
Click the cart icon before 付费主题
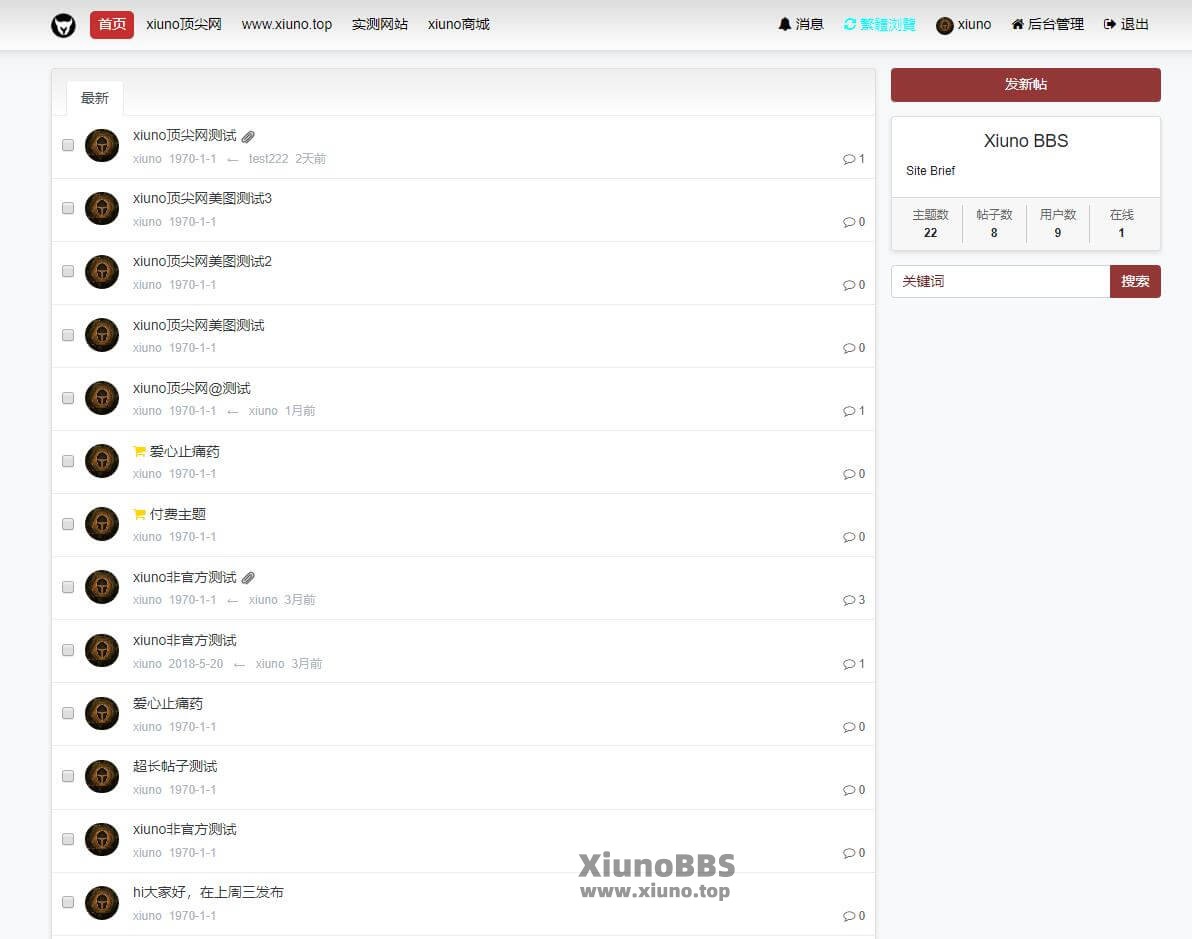click(139, 515)
